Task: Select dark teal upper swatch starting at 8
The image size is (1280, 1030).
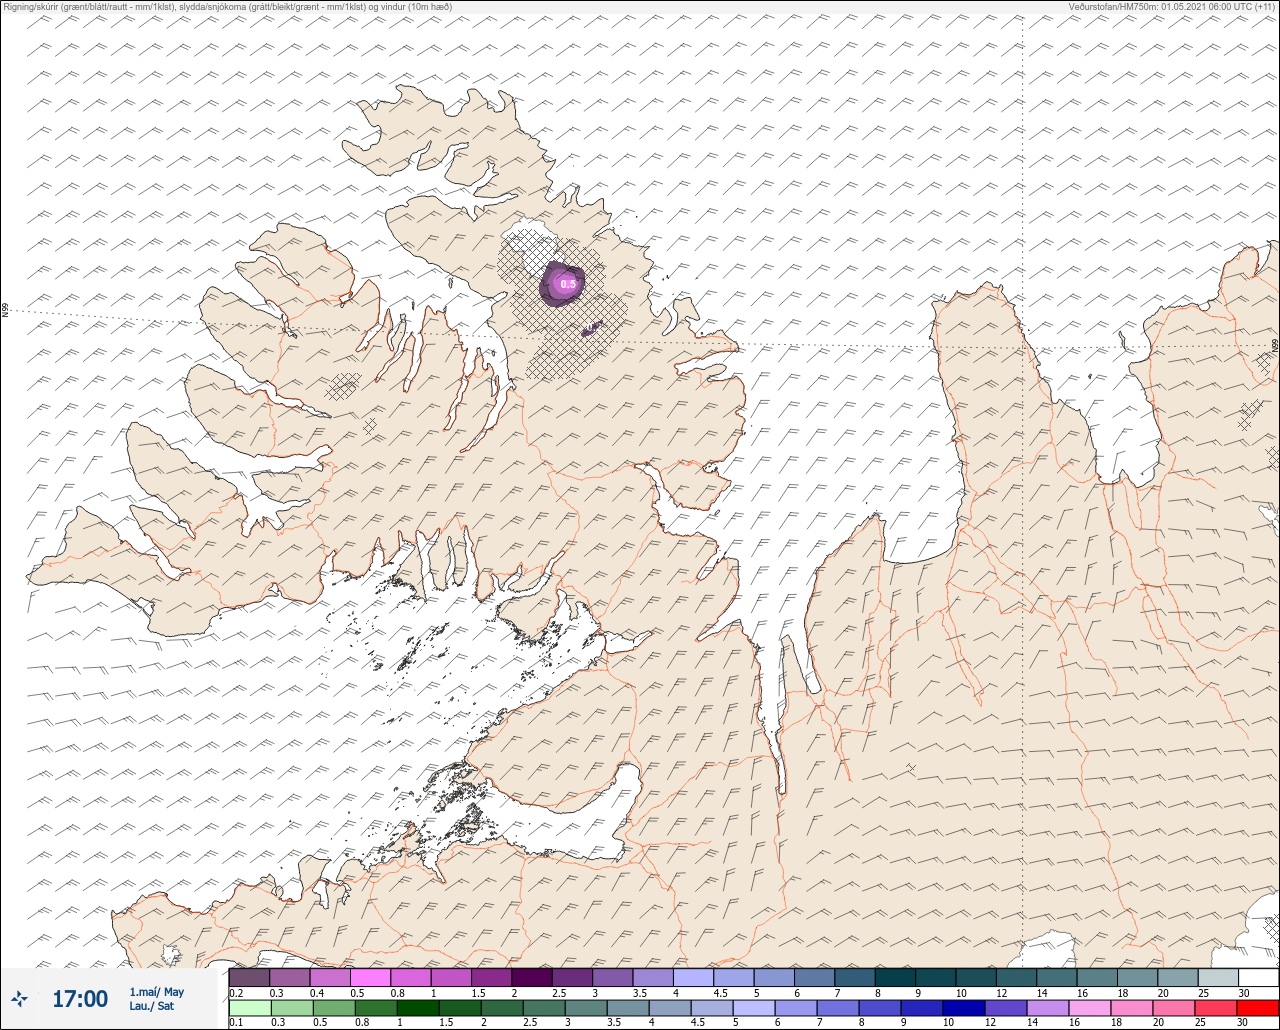Action: tap(895, 977)
